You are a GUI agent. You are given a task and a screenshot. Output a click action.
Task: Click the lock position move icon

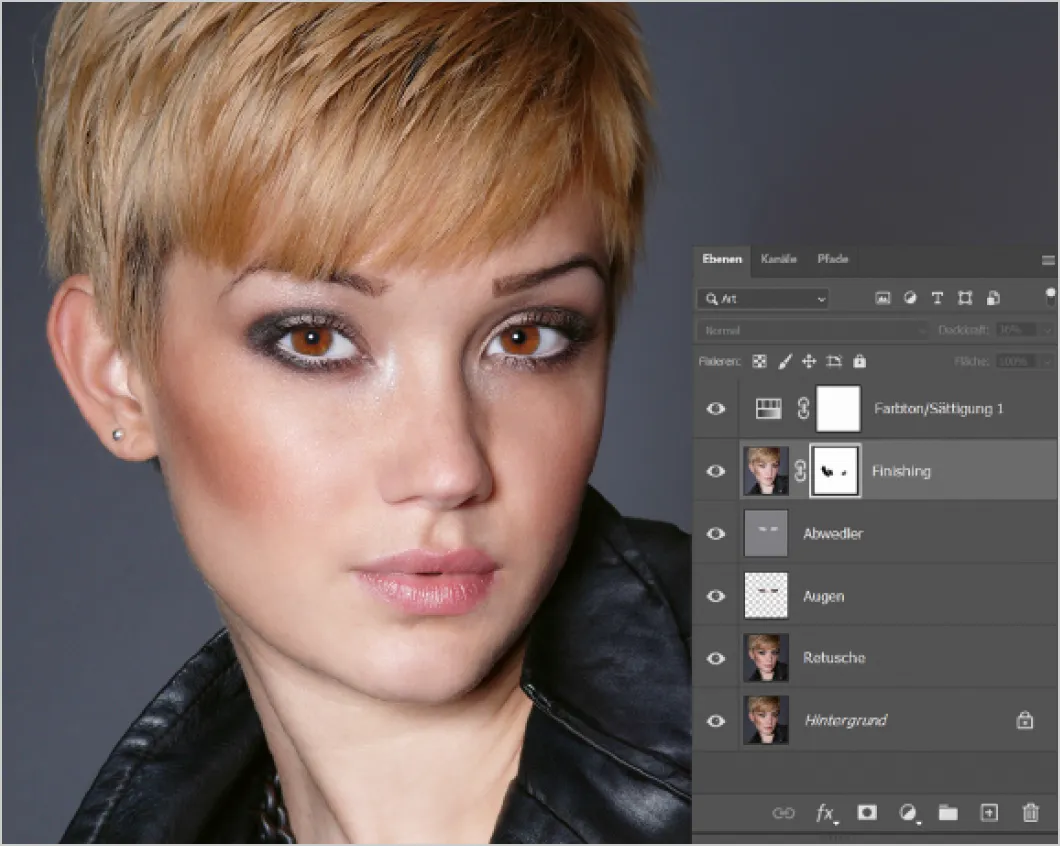pos(809,362)
